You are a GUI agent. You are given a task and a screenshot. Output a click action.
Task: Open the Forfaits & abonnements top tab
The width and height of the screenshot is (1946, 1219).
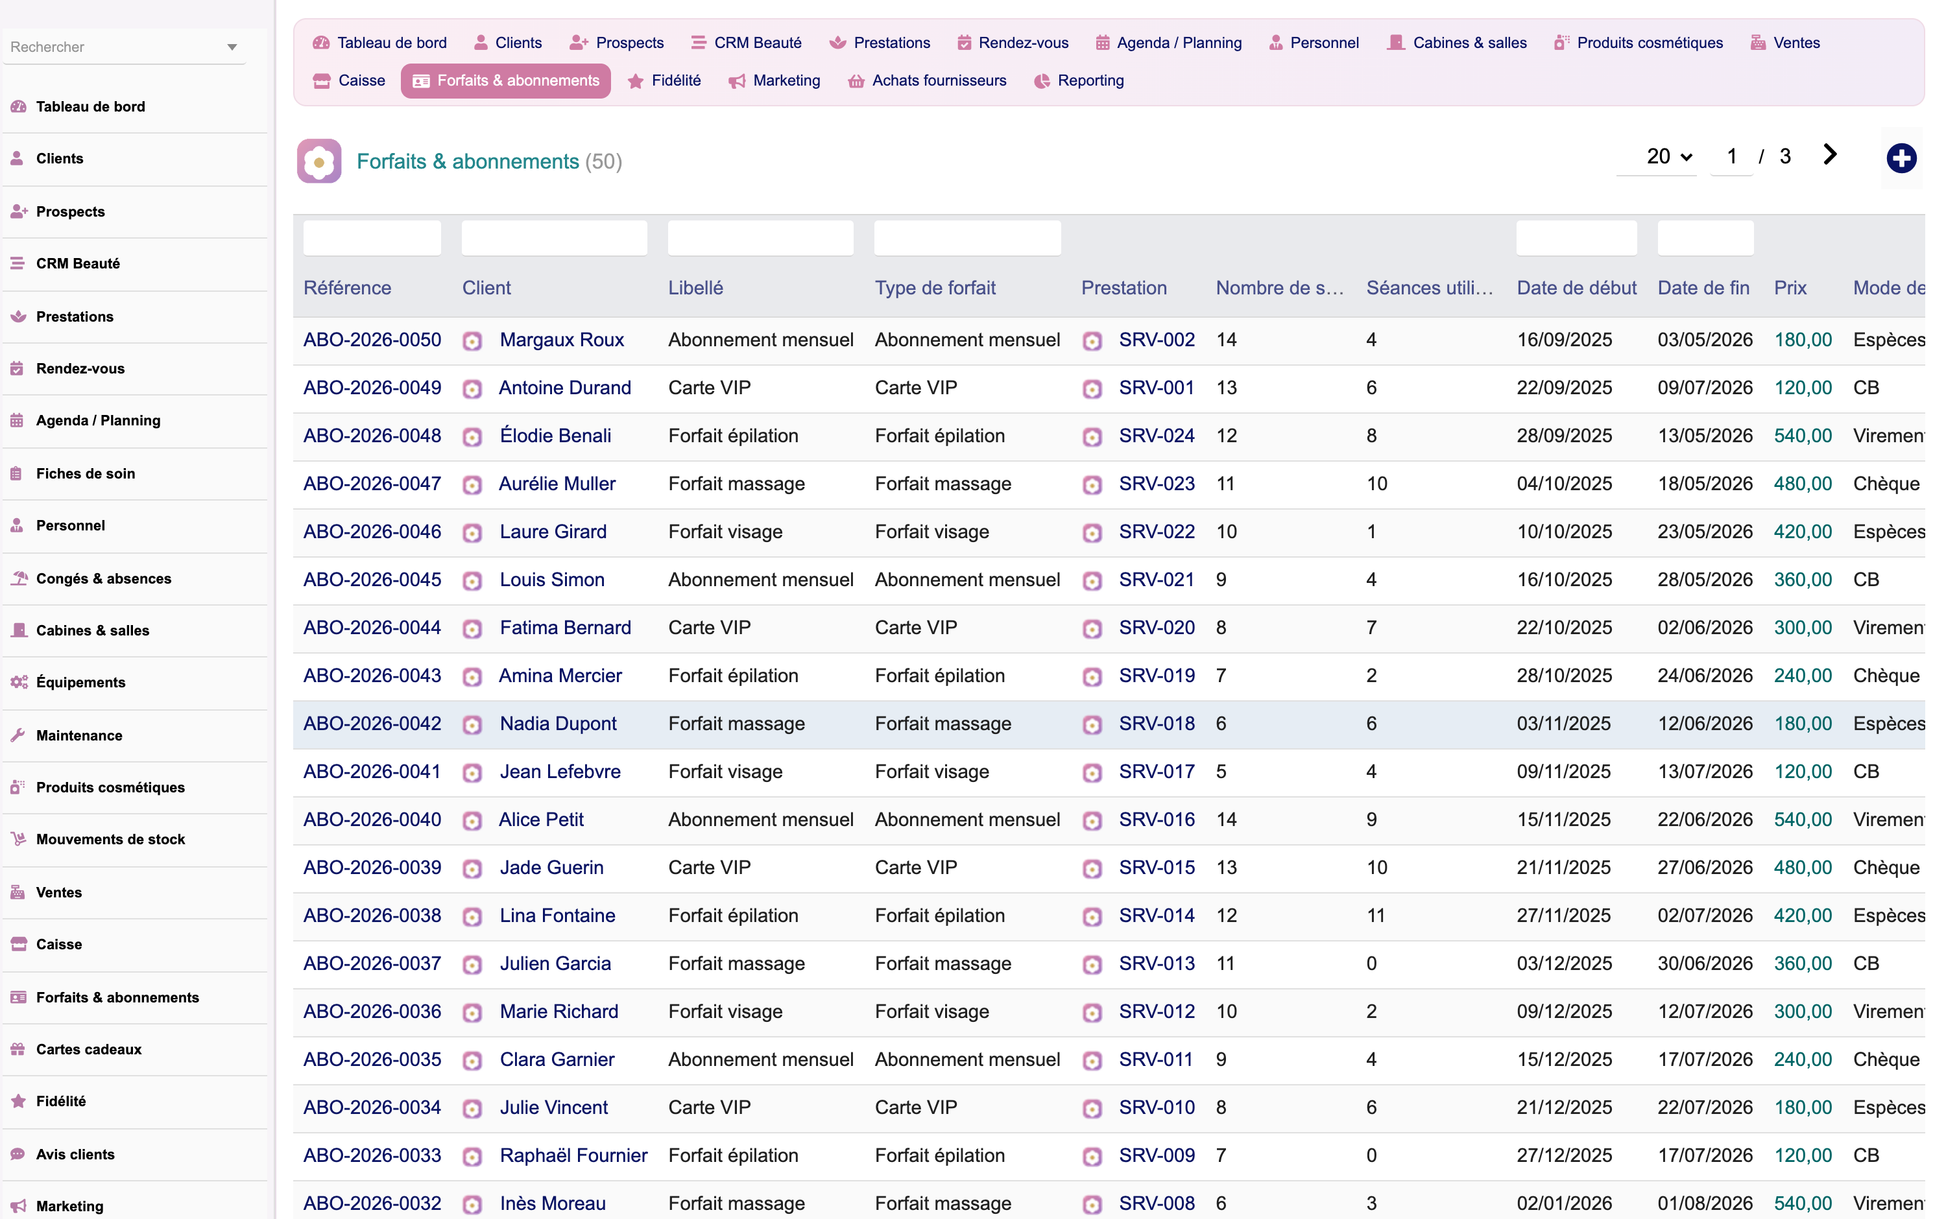click(506, 81)
